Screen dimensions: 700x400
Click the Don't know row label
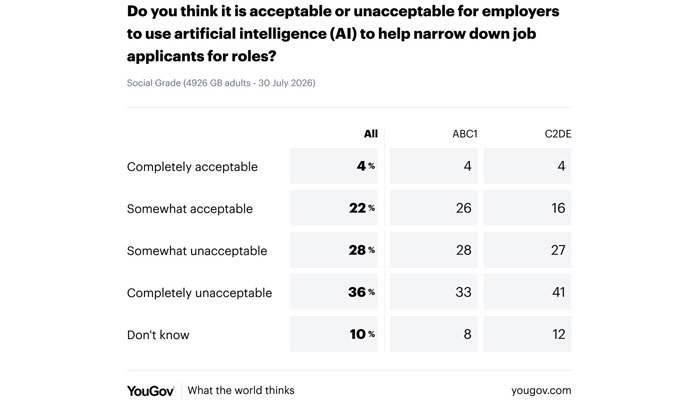[158, 335]
